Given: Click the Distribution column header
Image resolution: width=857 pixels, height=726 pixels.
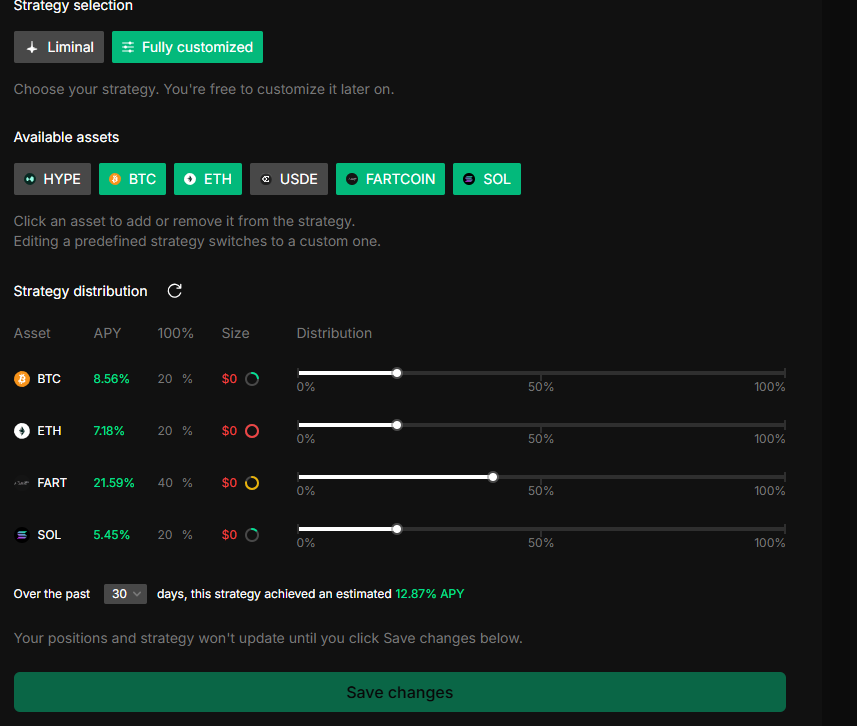Looking at the screenshot, I should [x=334, y=333].
